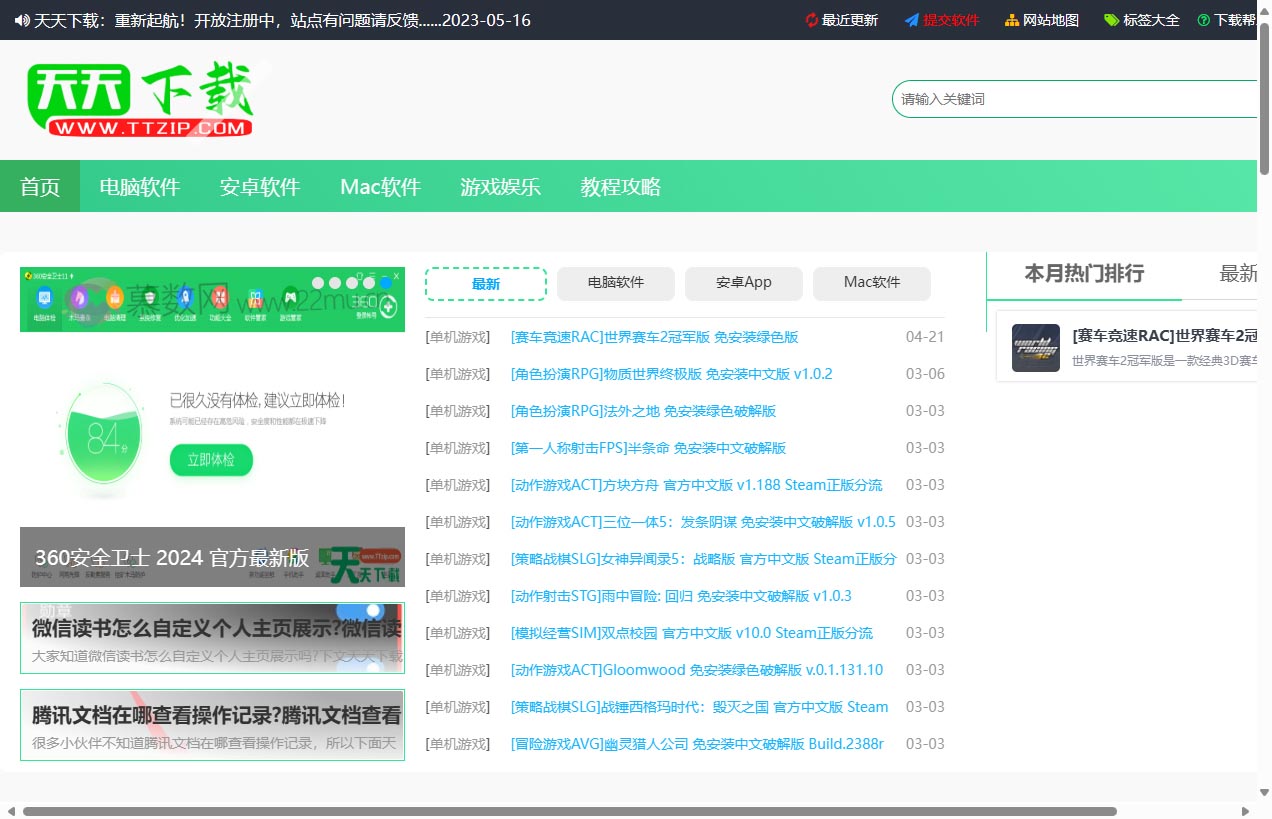Click the 标签大全 tag icon
Screen dimensions: 1272x819
[x=1111, y=19]
